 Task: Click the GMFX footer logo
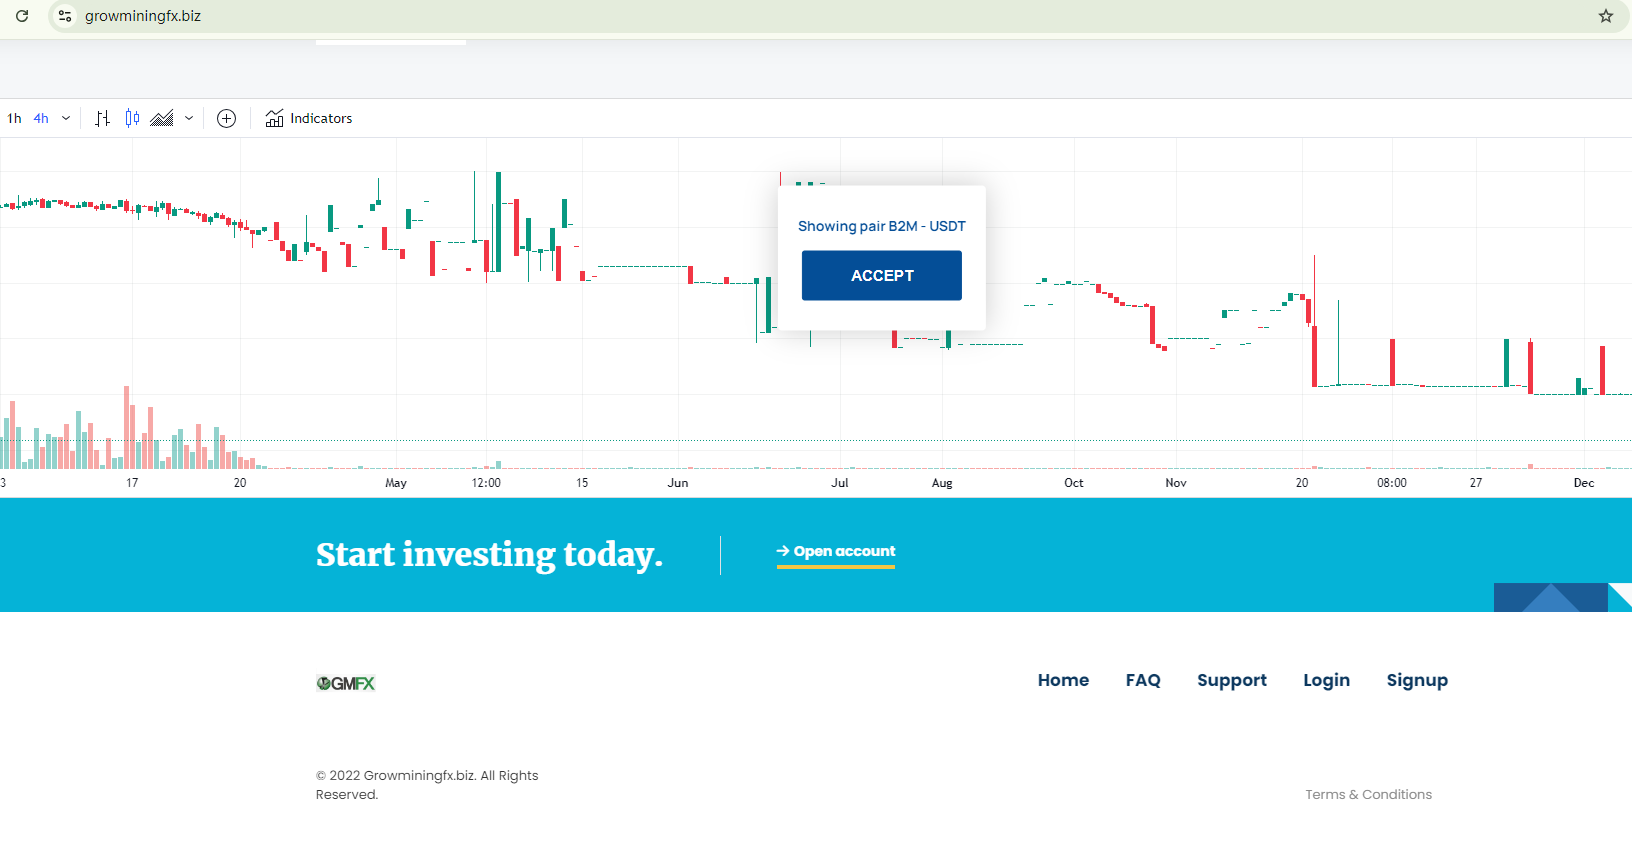tap(346, 683)
